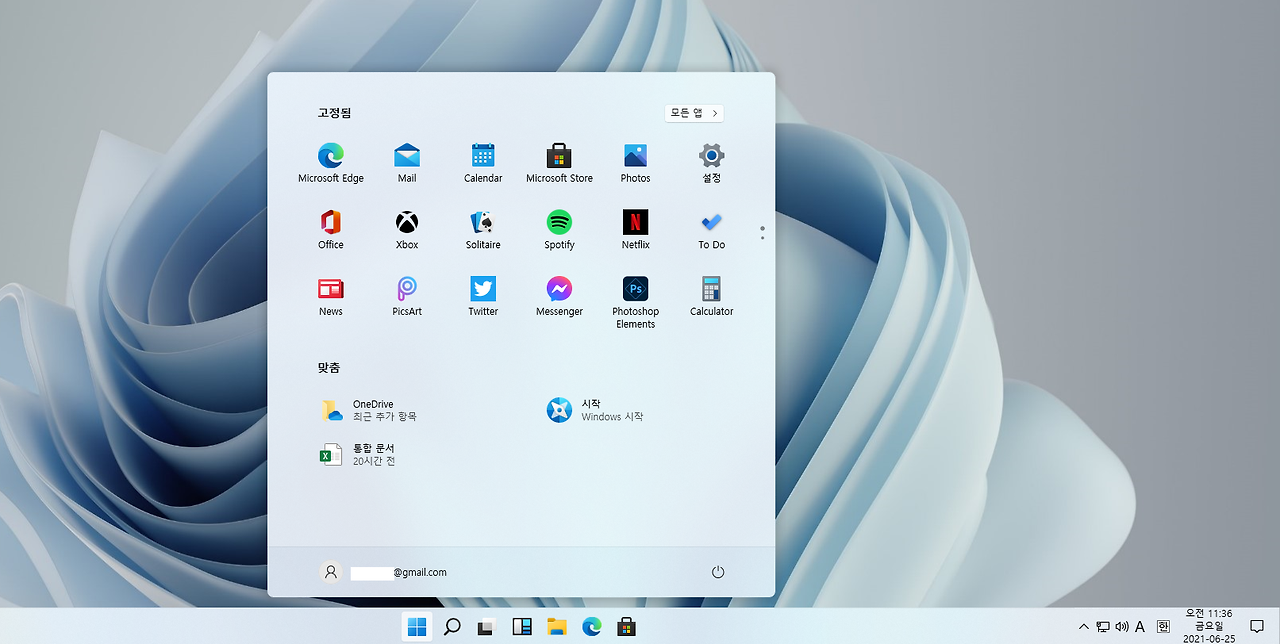Open the 통합 문서 Excel file

(x=357, y=455)
